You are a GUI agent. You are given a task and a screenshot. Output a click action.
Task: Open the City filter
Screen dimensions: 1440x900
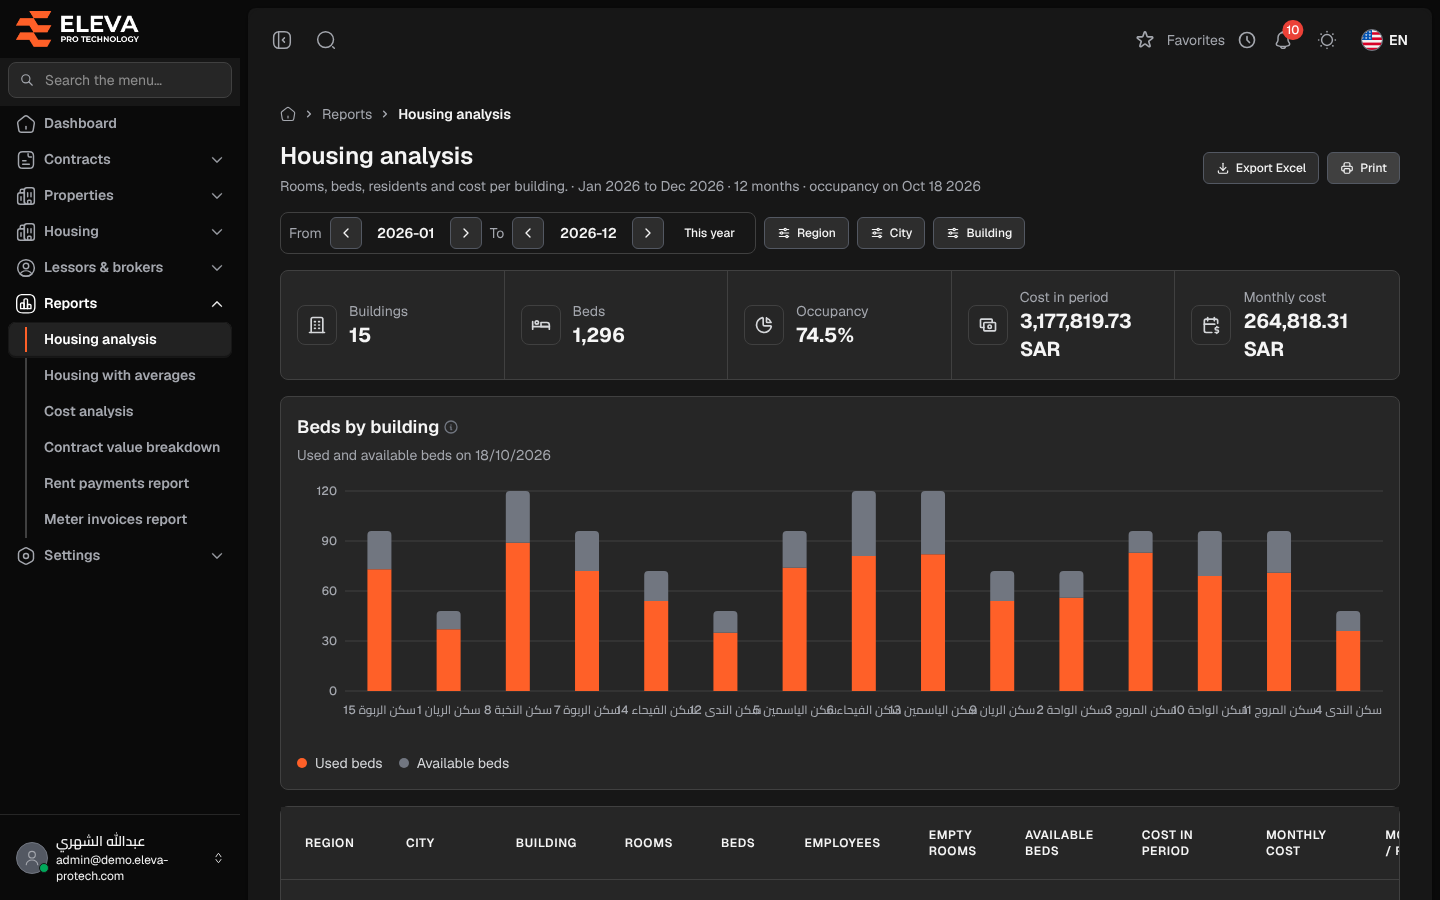coord(891,233)
